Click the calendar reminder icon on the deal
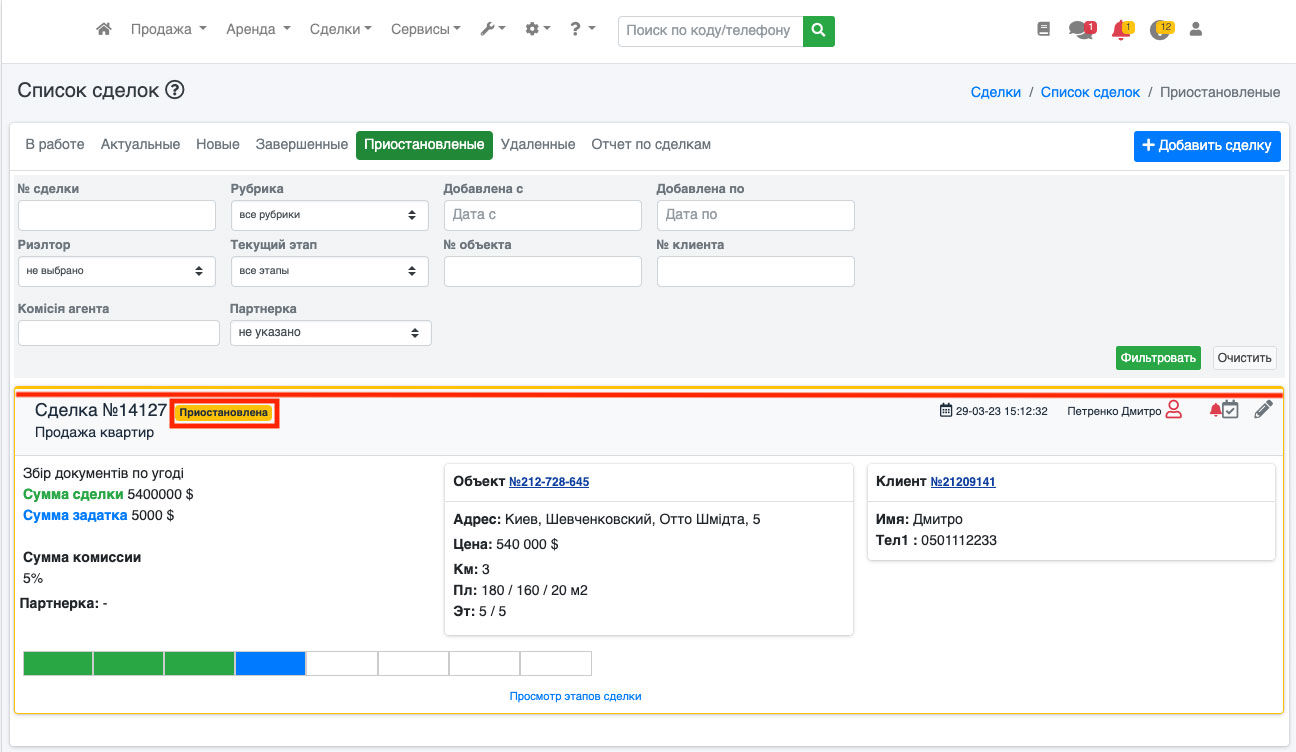This screenshot has width=1296, height=752. click(x=1230, y=409)
